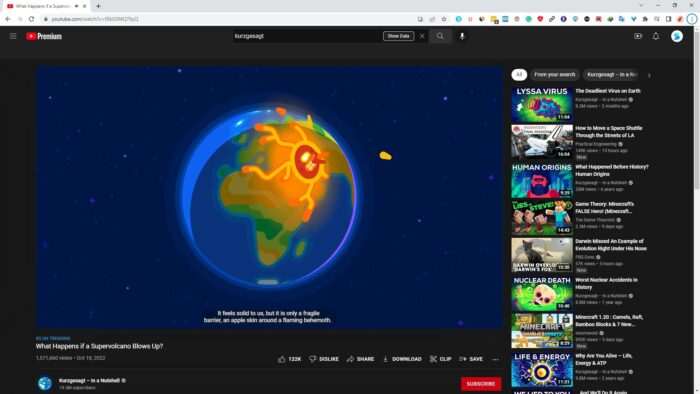
Task: Open the Kurzgesagt channel name link
Action: click(89, 381)
